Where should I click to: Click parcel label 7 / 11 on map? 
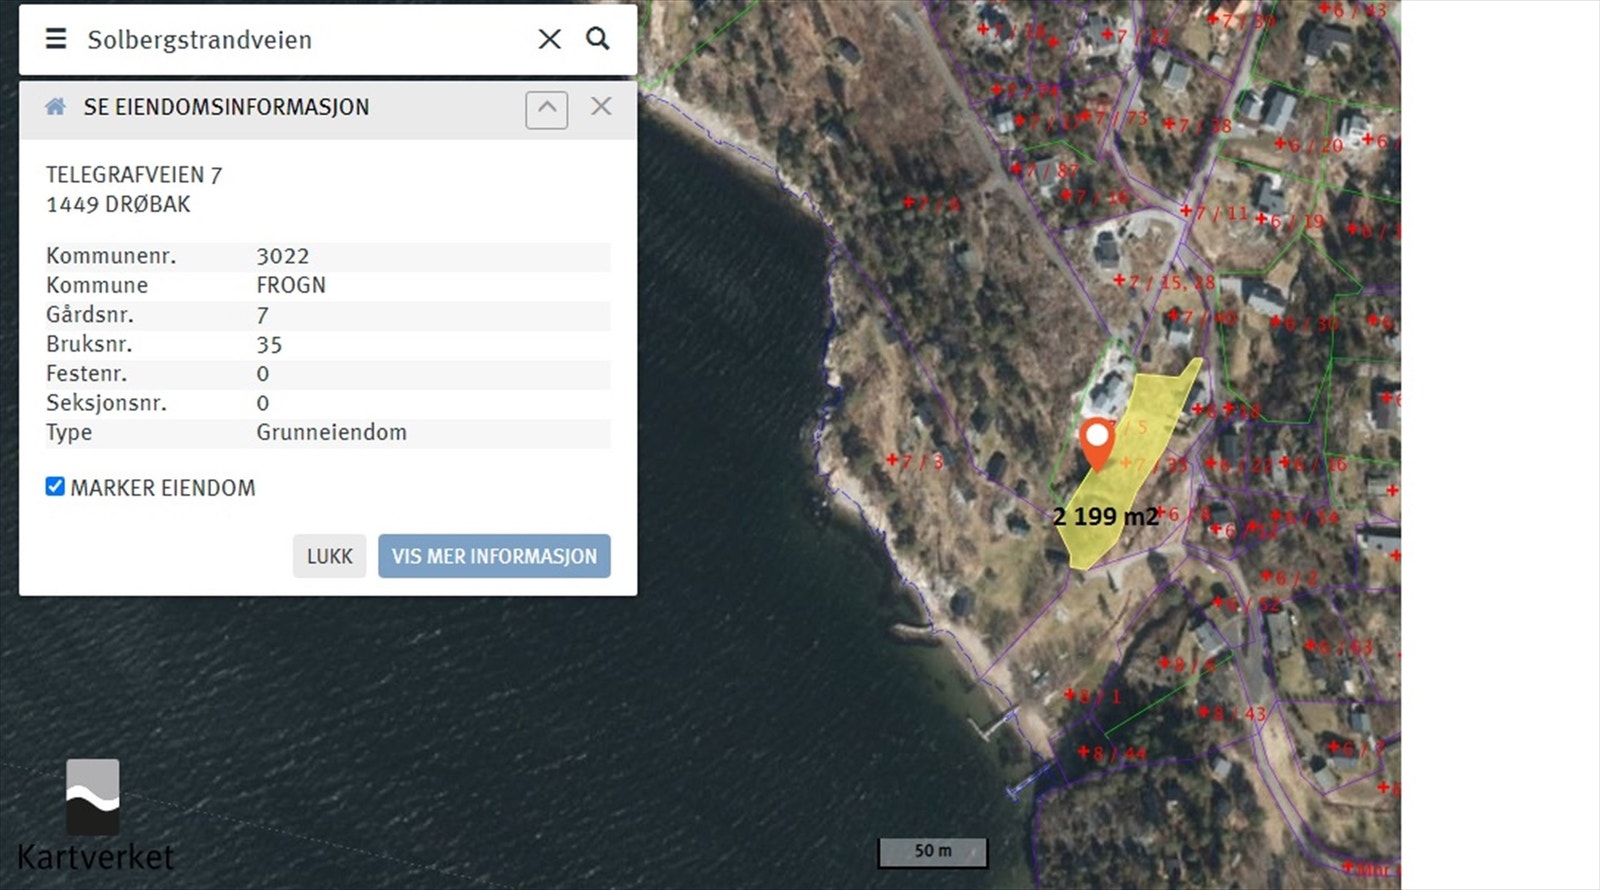click(1214, 213)
